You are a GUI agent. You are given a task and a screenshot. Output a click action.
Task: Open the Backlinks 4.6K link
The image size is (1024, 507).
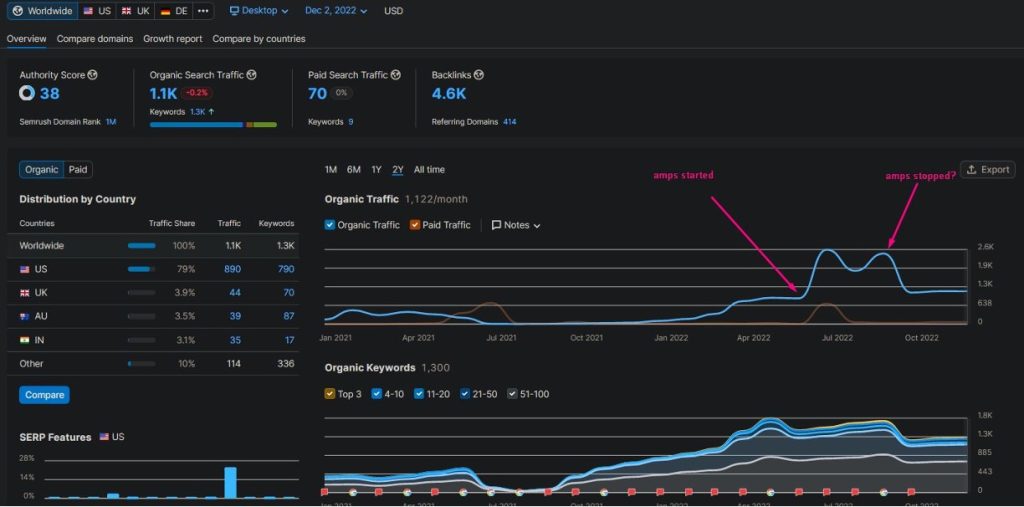pos(449,93)
